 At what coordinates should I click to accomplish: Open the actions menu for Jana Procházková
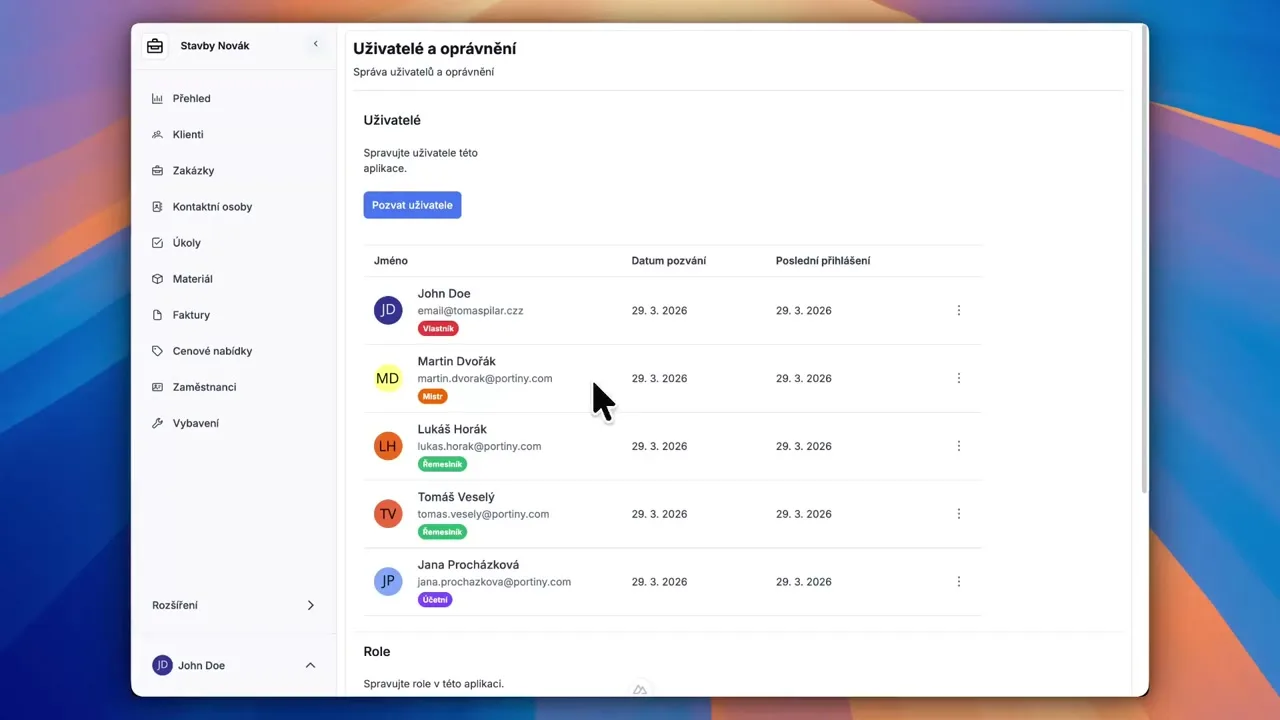coord(958,581)
